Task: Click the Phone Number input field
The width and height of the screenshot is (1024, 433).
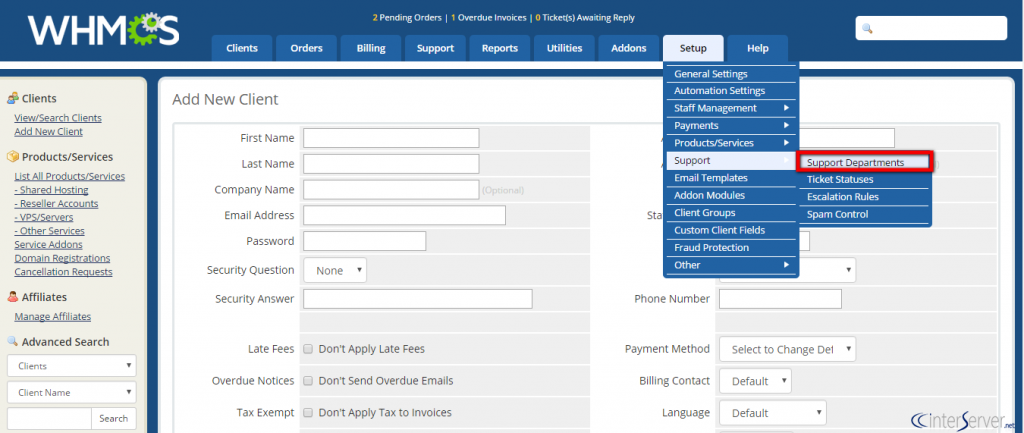Action: [780, 299]
